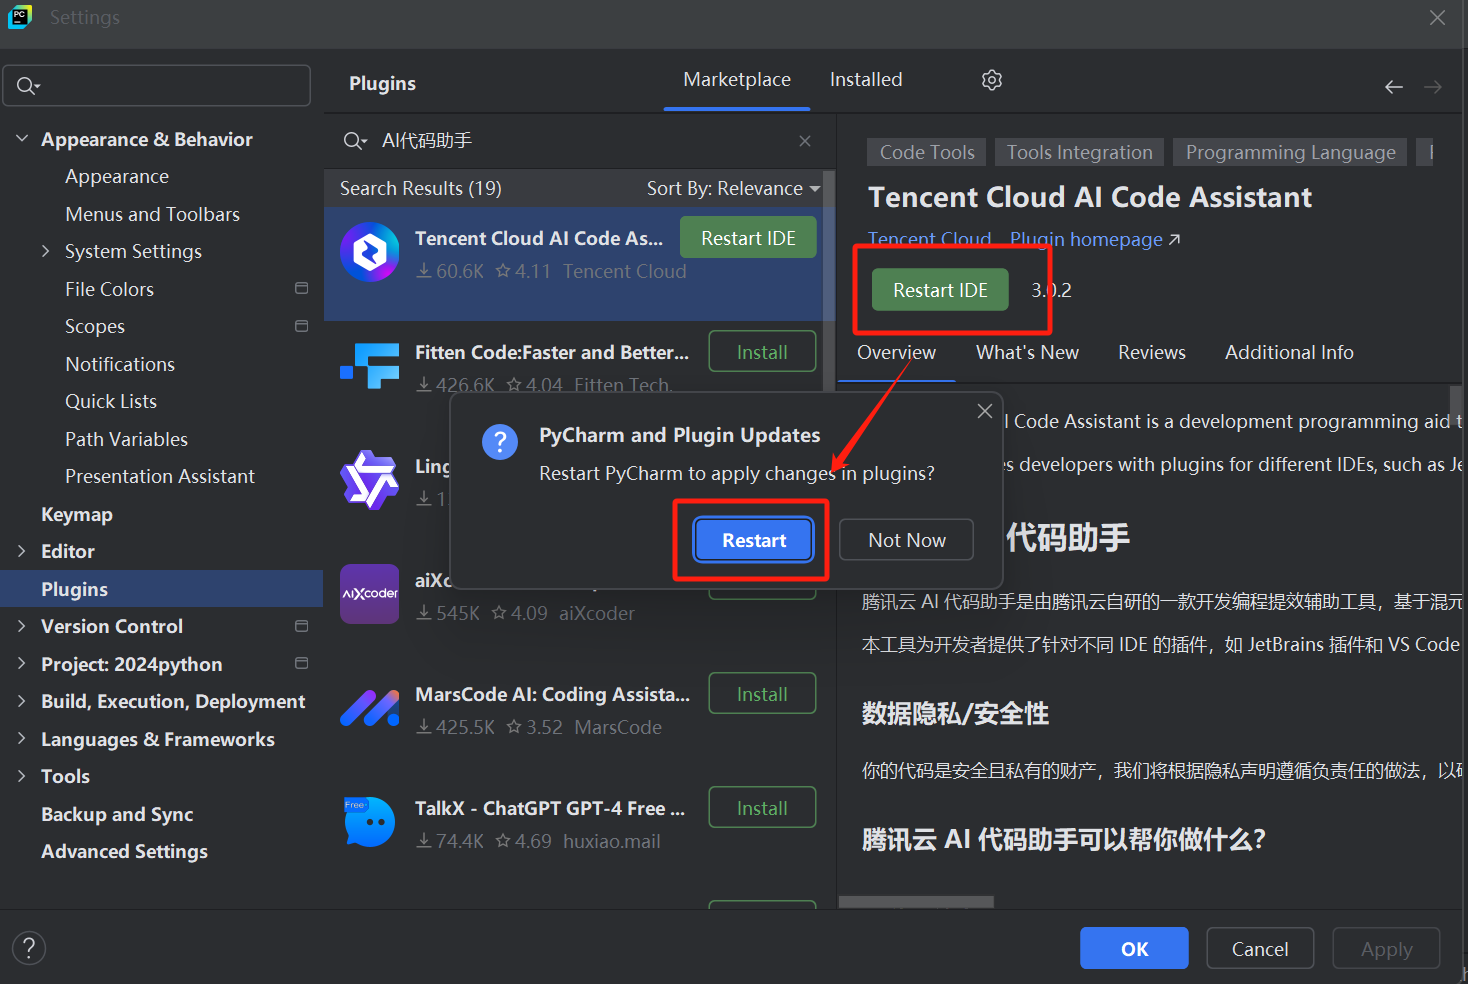Click the Project: 2024python project-level icon
The height and width of the screenshot is (984, 1468).
301,663
